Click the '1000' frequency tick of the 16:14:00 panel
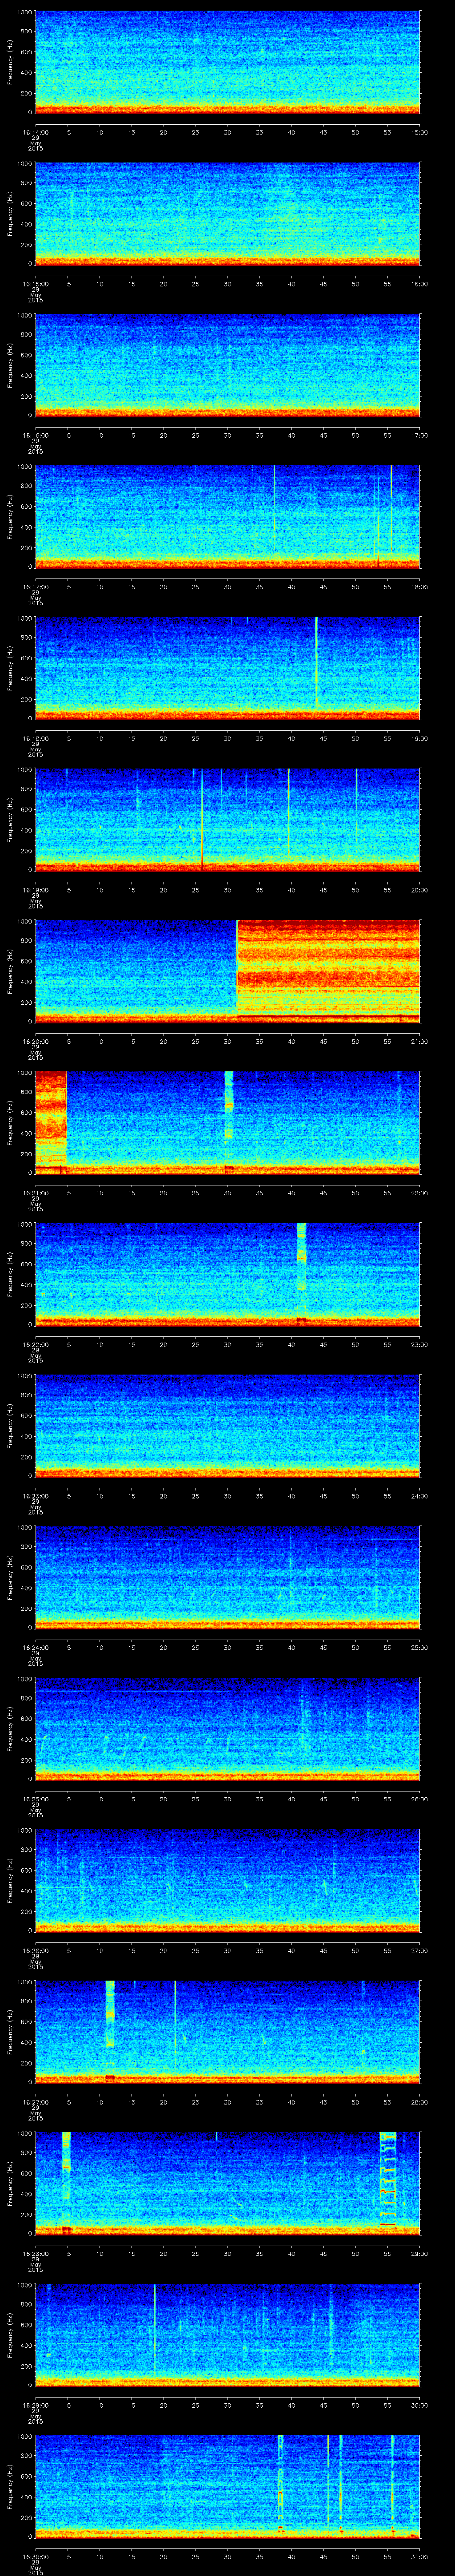Image resolution: width=455 pixels, height=2576 pixels. [x=25, y=13]
